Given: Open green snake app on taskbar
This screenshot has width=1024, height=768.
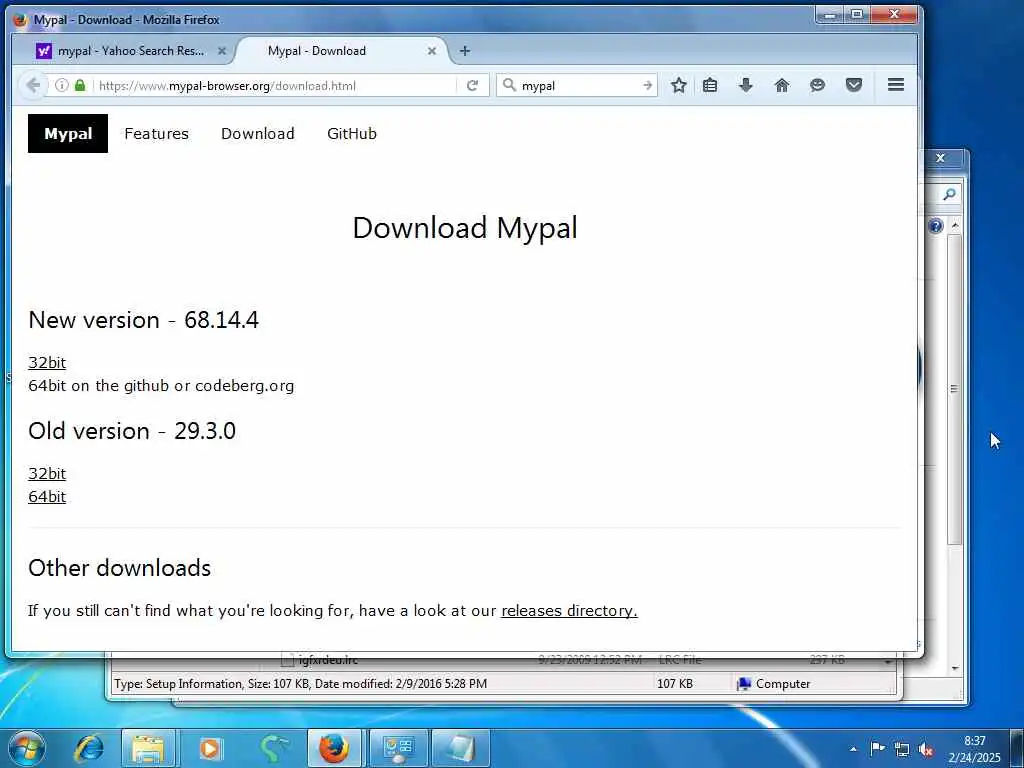Looking at the screenshot, I should [273, 748].
